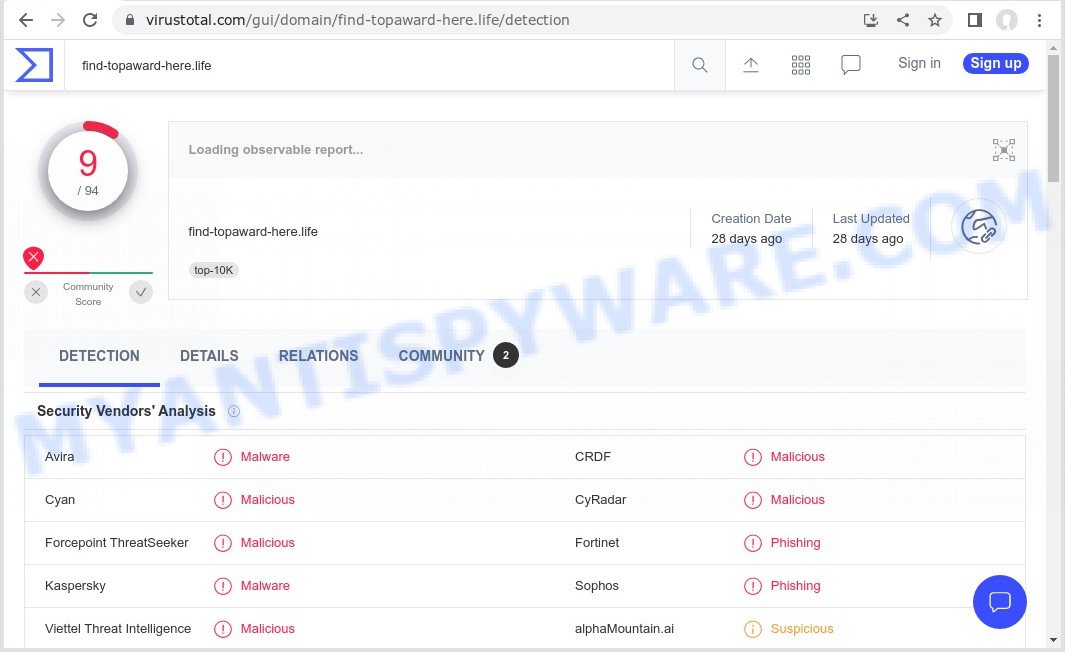Open the blue chat bubble button
This screenshot has height=652, width=1065.
(x=999, y=602)
